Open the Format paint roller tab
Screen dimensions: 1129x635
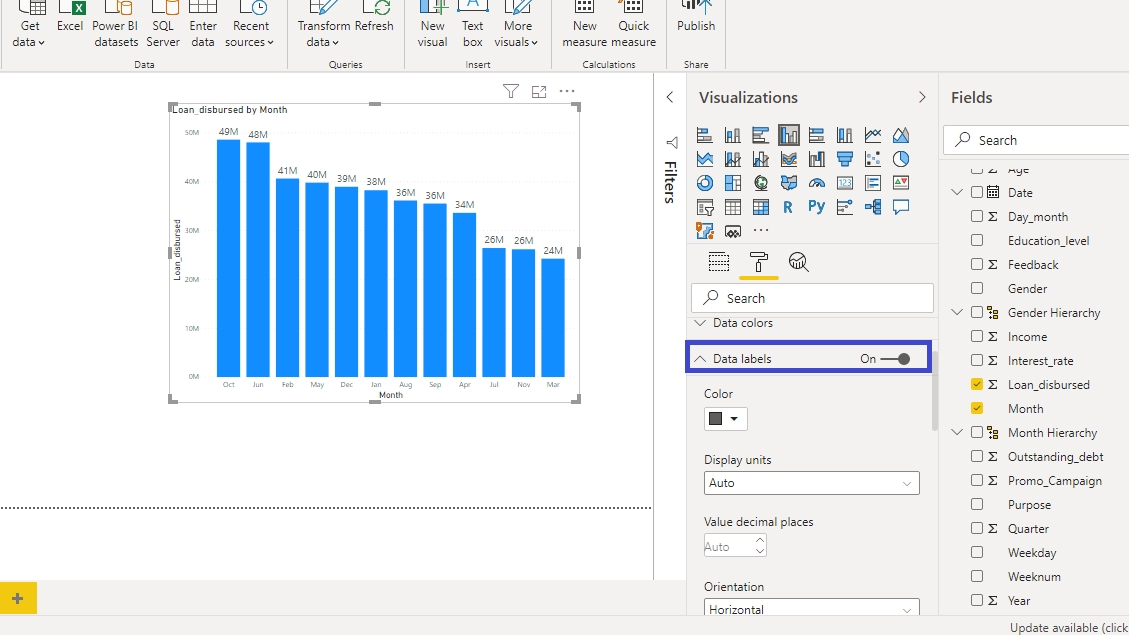(x=759, y=263)
